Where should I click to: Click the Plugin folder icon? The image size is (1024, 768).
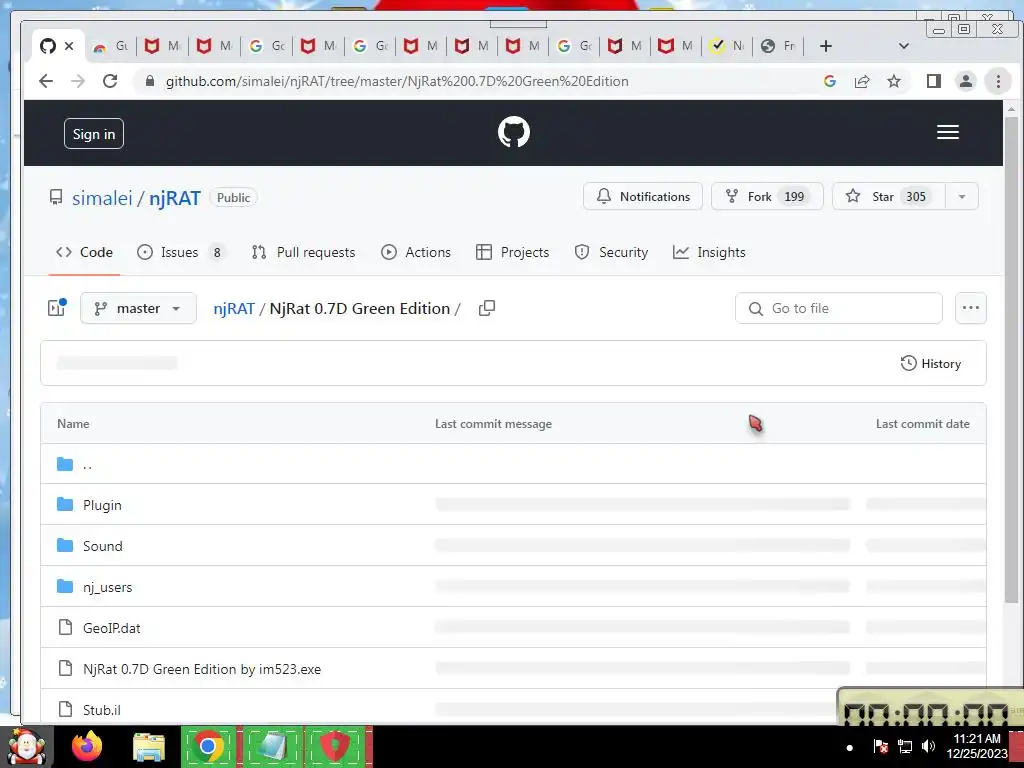tap(65, 504)
